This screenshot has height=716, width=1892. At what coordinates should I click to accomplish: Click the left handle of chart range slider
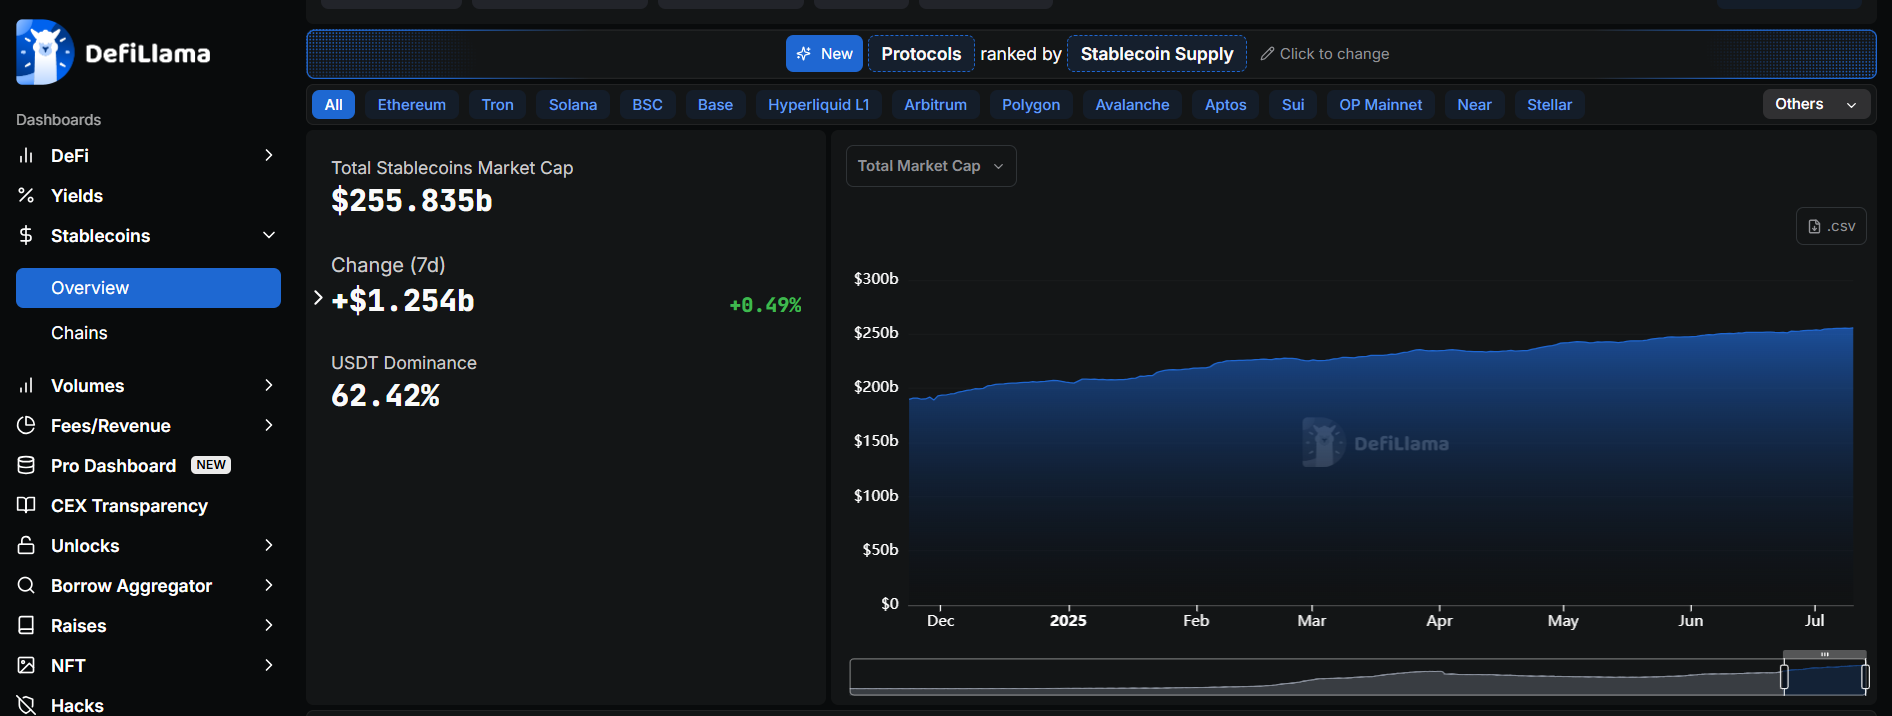pos(1784,677)
